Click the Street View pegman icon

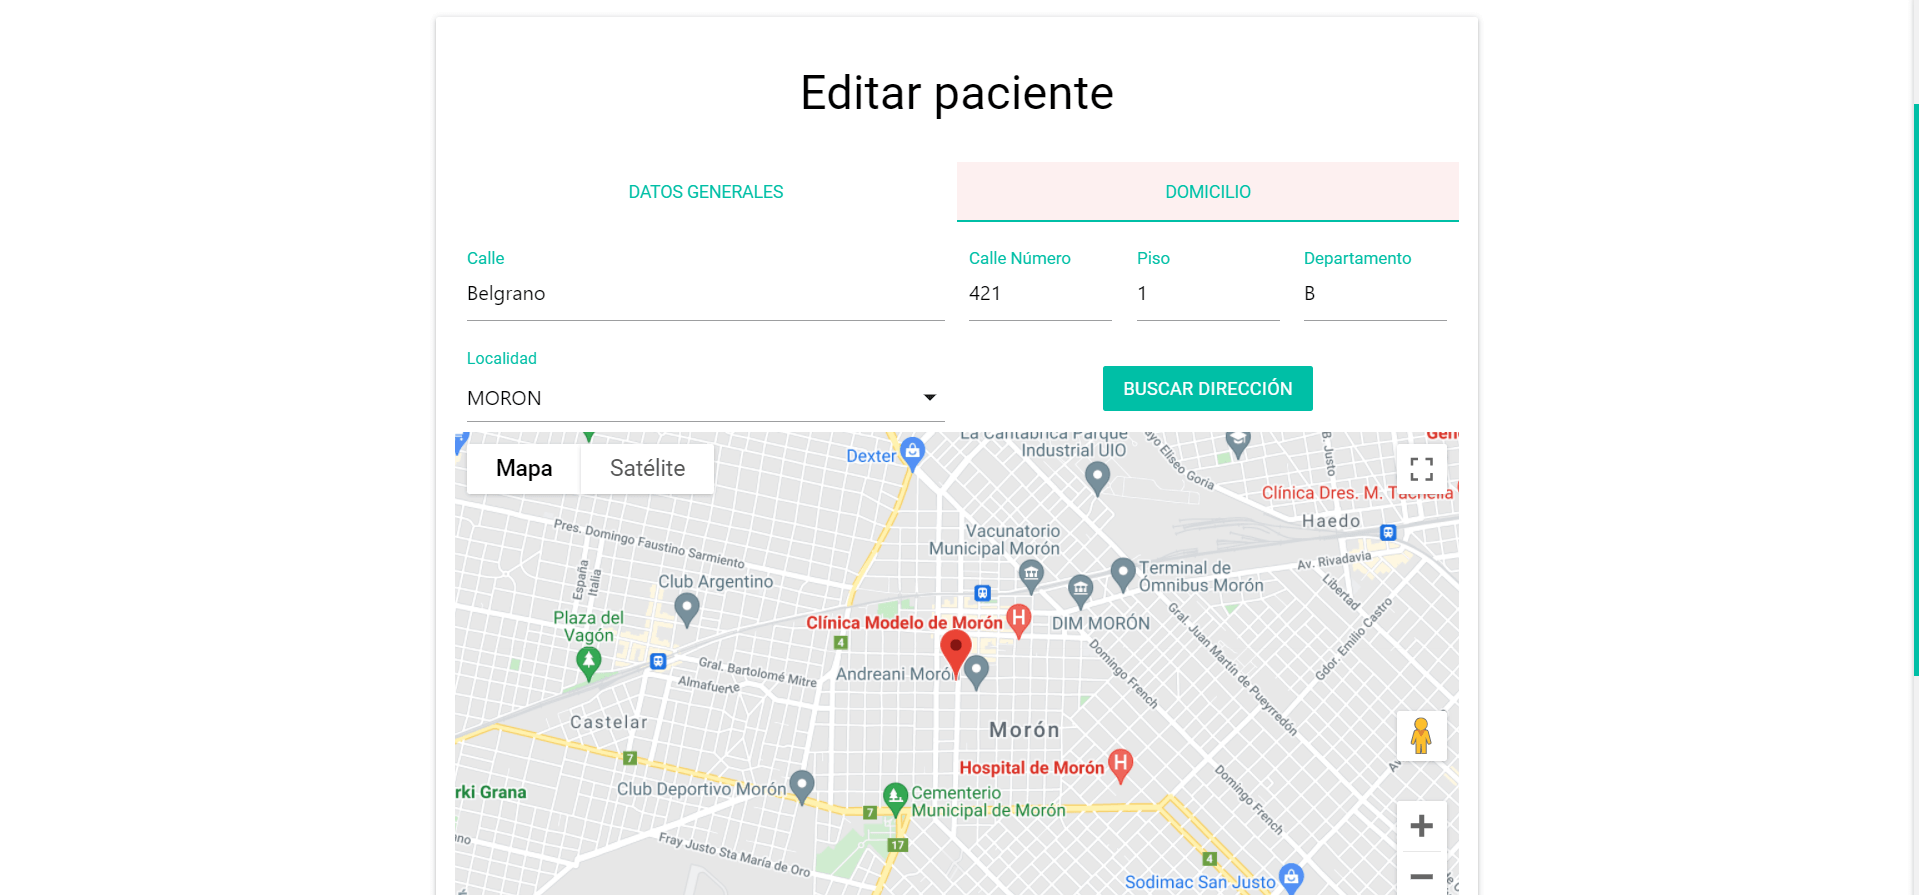tap(1421, 736)
